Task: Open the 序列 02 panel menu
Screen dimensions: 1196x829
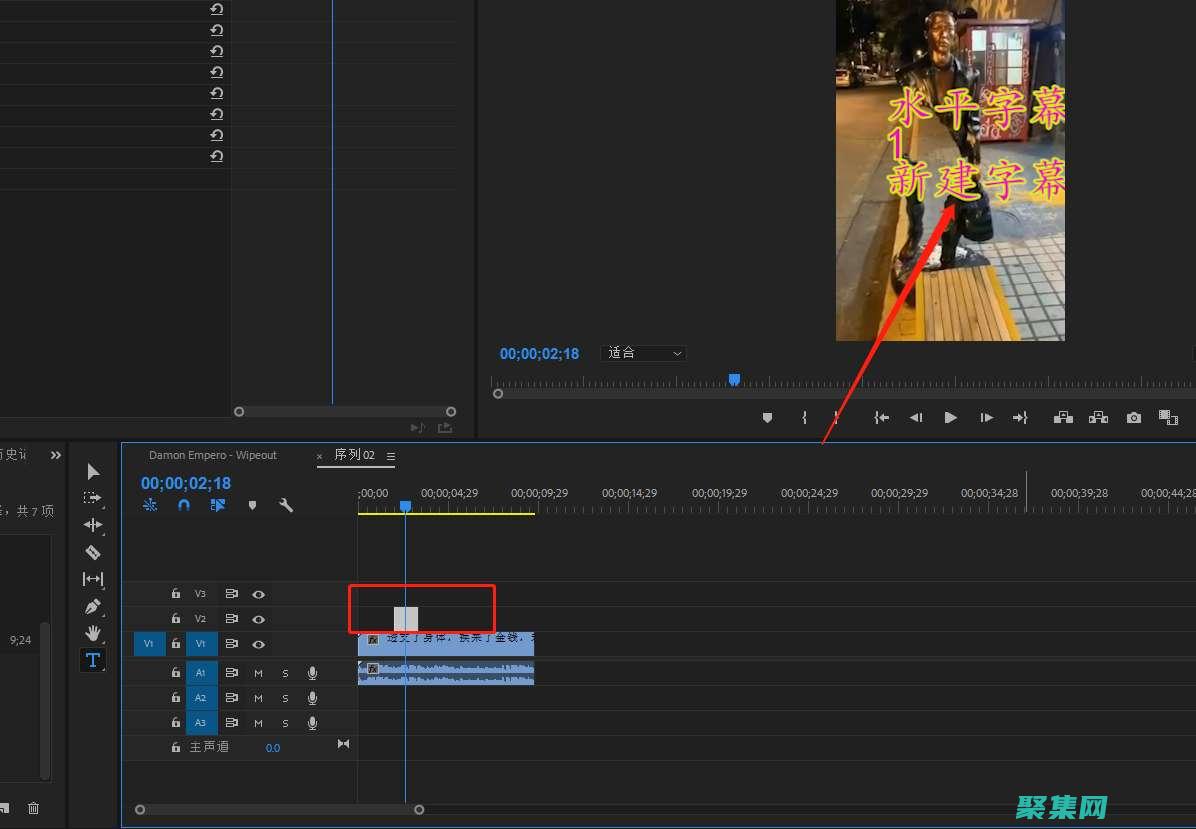Action: click(x=391, y=456)
